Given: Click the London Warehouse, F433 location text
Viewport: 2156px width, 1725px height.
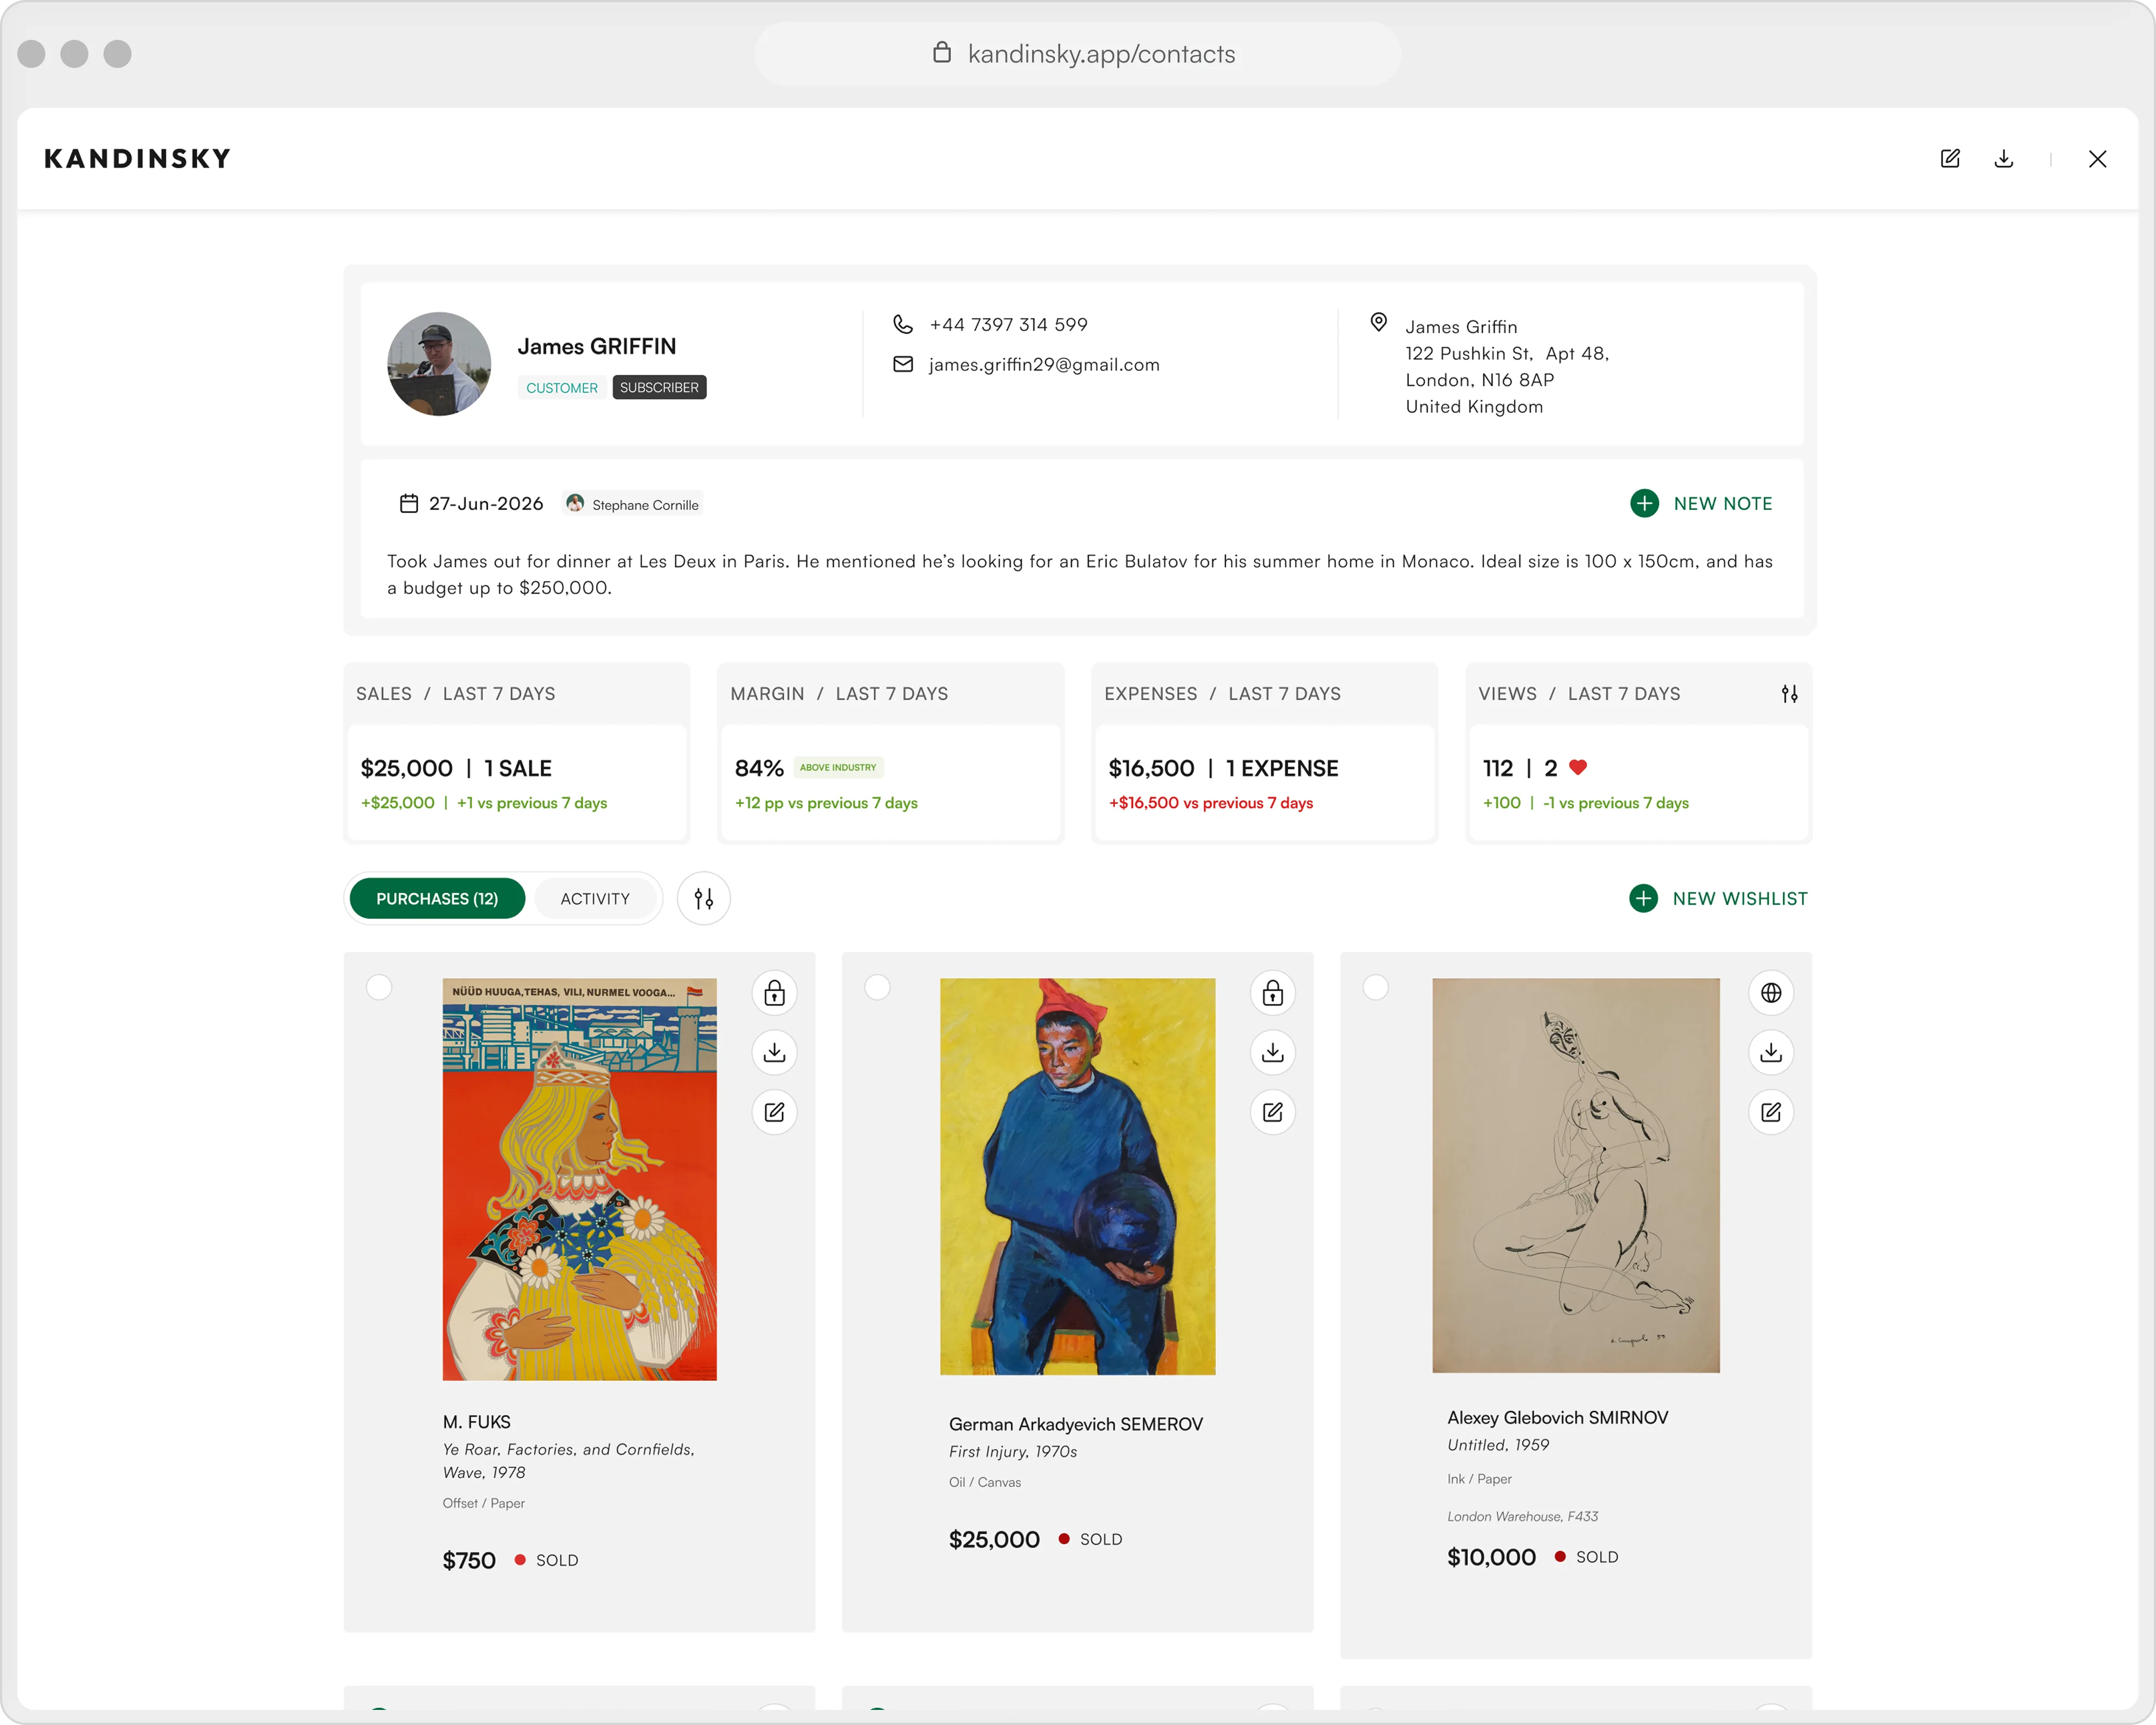Looking at the screenshot, I should [1522, 1516].
